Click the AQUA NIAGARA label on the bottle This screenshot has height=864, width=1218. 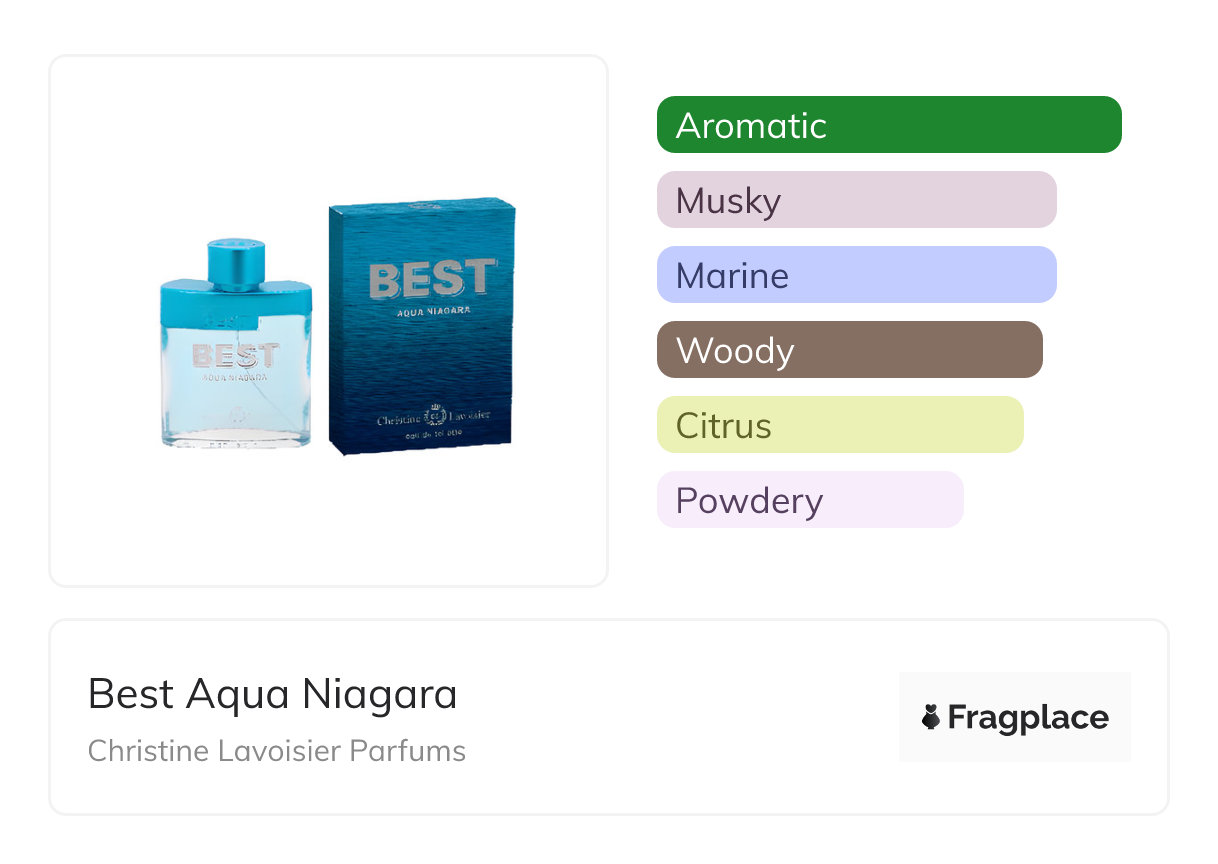click(234, 378)
